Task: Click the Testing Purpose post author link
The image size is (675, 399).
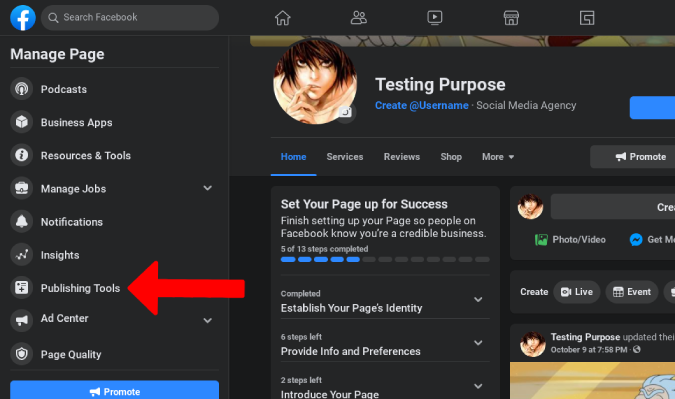Action: coord(585,337)
